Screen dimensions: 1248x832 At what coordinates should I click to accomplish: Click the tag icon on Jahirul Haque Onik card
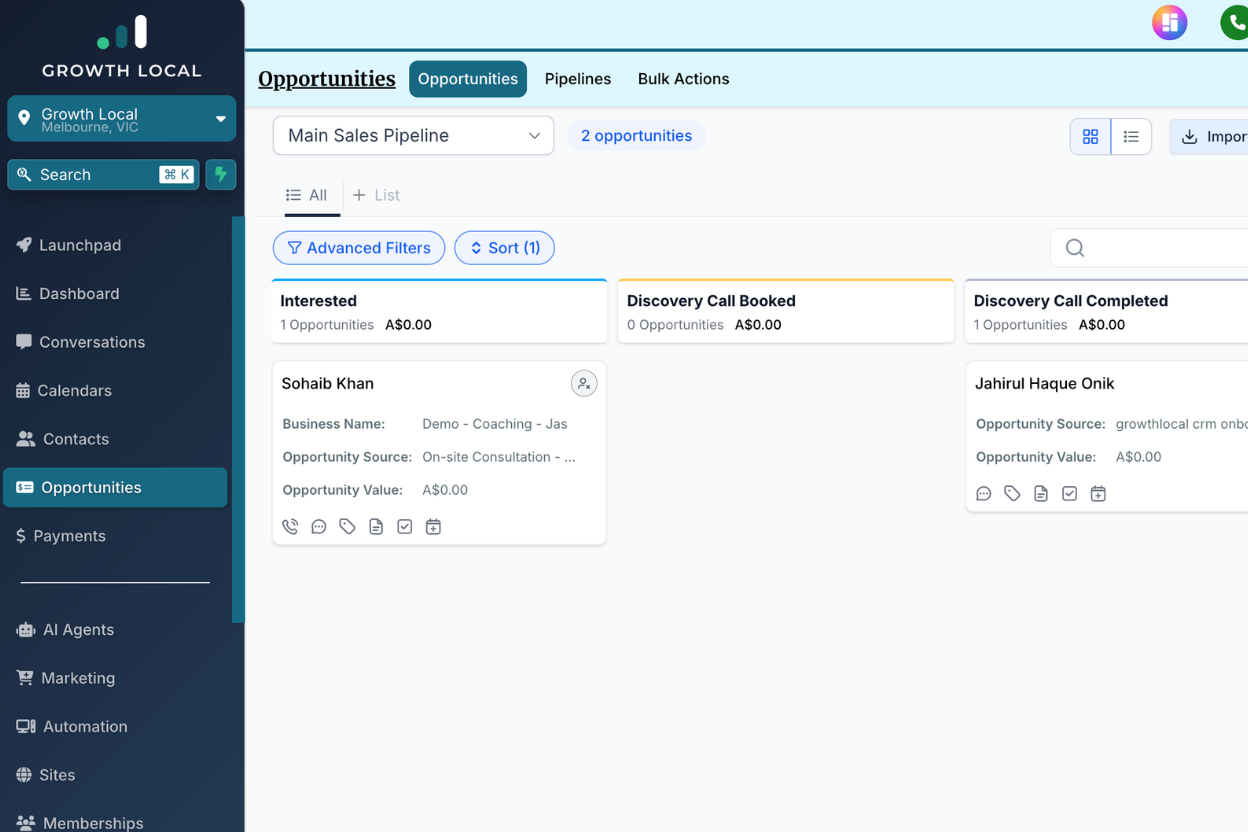tap(1012, 494)
